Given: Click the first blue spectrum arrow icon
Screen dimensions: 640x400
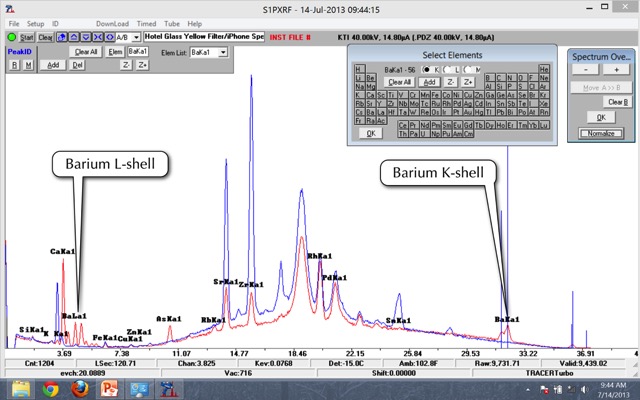Looking at the screenshot, I should click(64, 36).
